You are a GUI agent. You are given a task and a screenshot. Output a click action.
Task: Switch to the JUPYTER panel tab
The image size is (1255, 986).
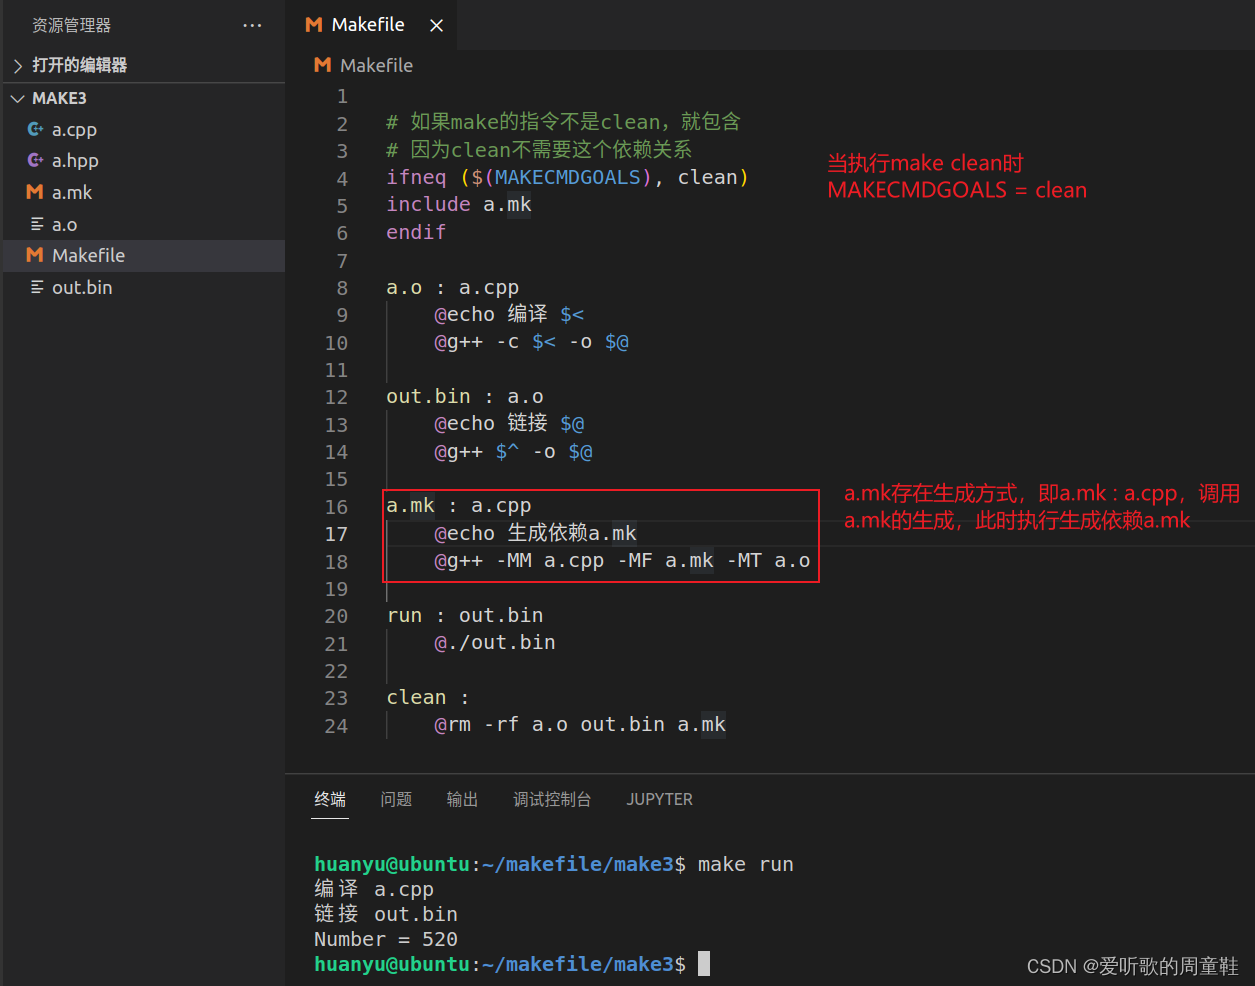click(659, 799)
